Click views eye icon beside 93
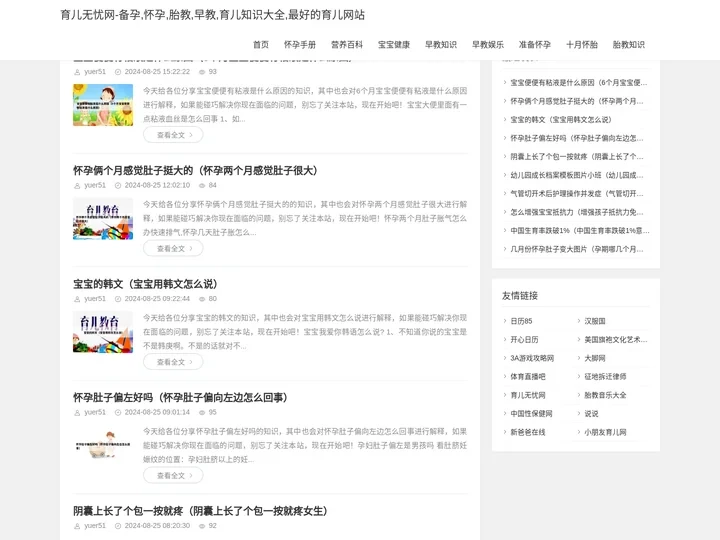The height and width of the screenshot is (540, 720). tap(202, 72)
